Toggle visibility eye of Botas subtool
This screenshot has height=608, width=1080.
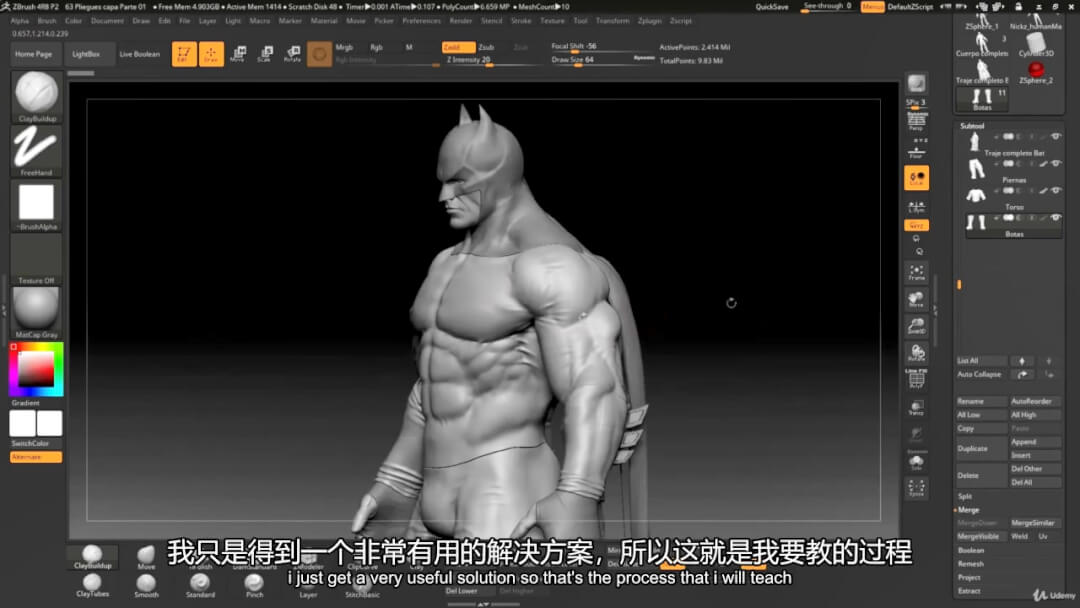tap(1056, 218)
